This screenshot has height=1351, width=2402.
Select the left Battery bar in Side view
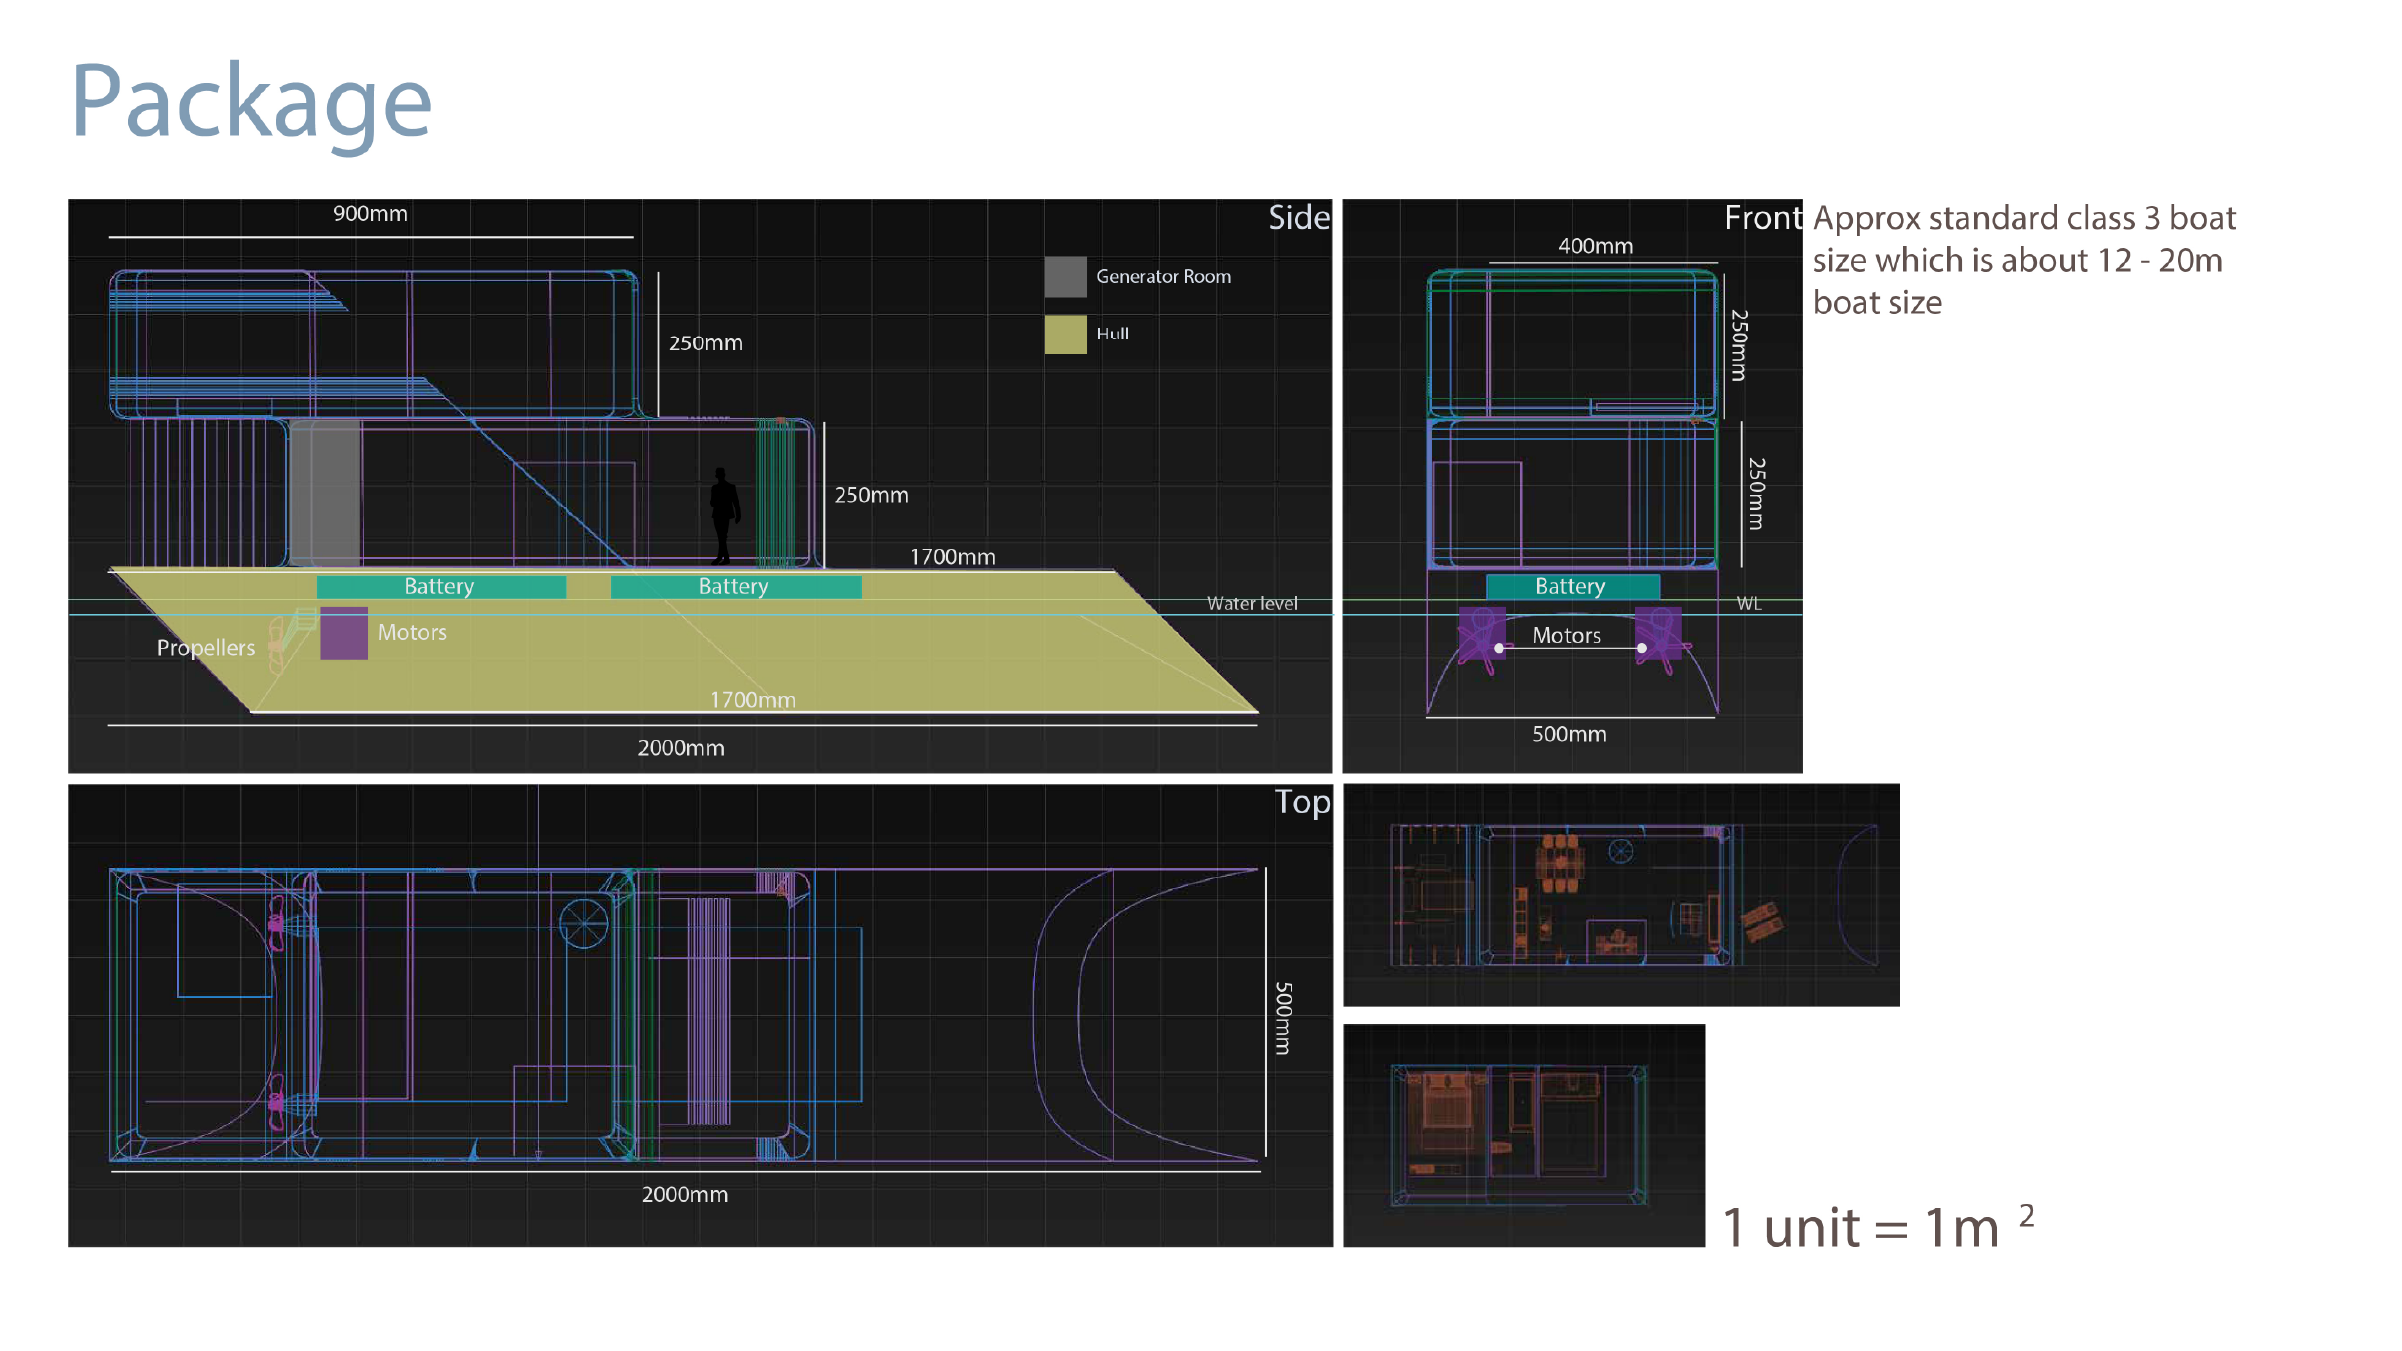tap(441, 587)
